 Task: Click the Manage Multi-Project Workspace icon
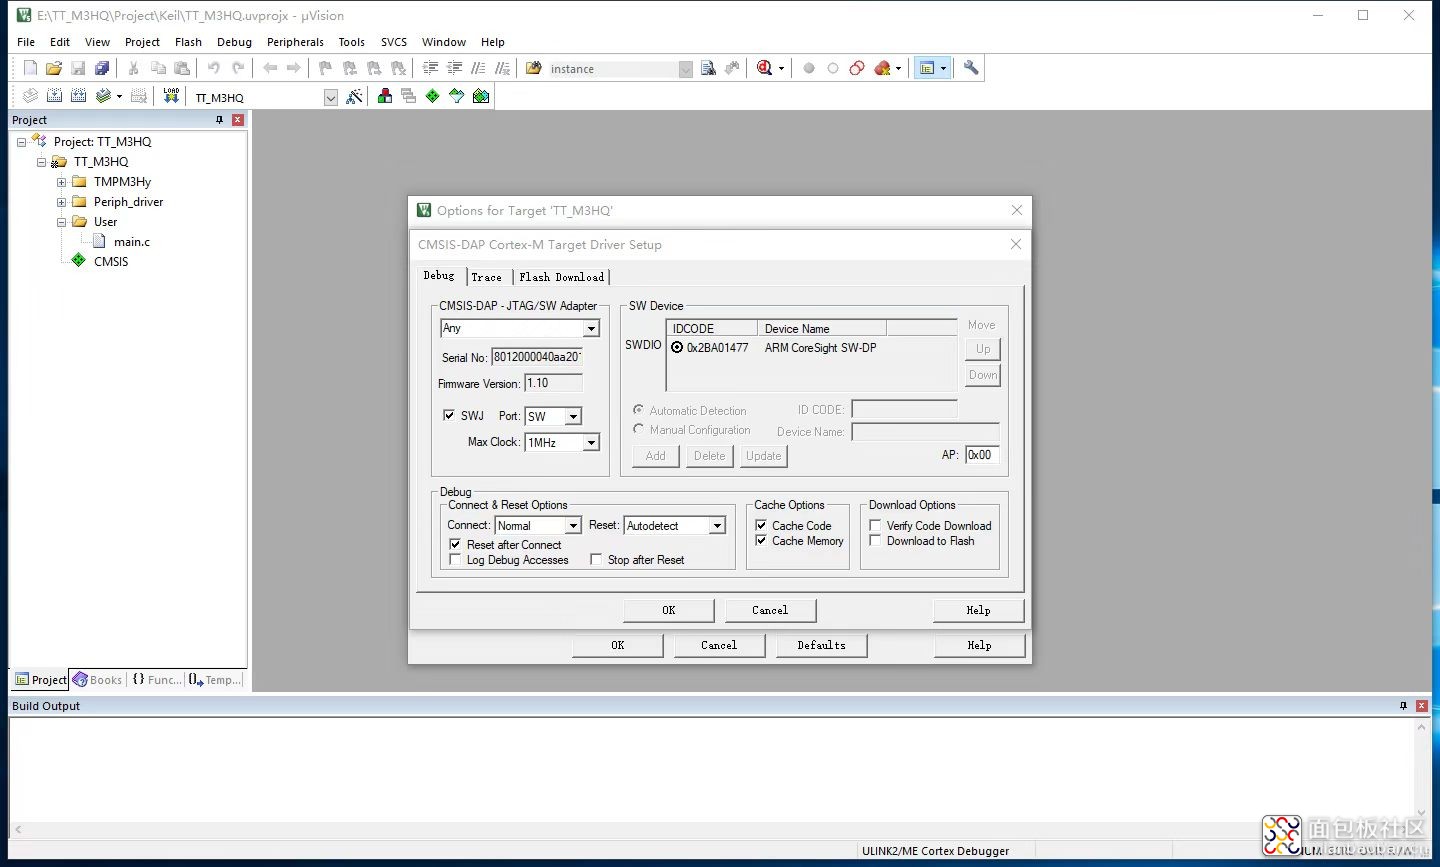pyautogui.click(x=408, y=96)
